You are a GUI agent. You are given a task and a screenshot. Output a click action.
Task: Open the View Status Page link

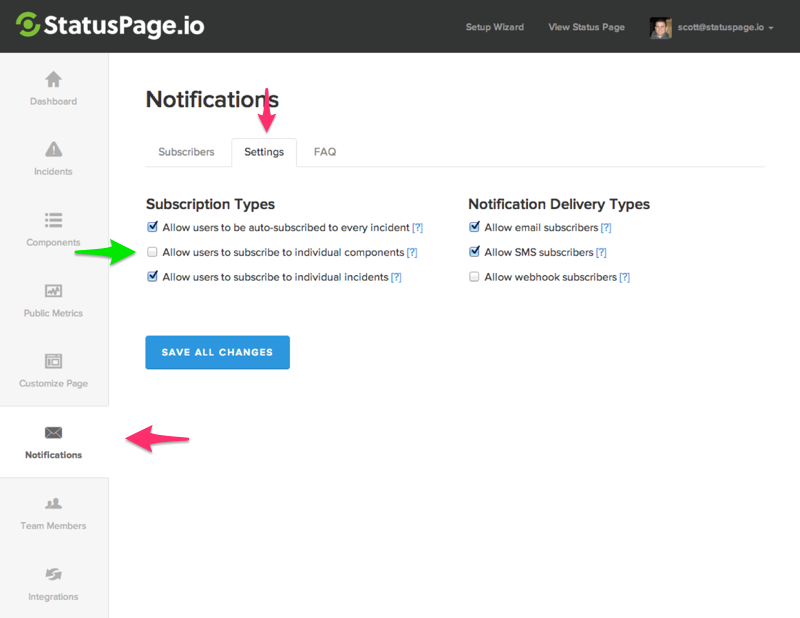coord(586,27)
